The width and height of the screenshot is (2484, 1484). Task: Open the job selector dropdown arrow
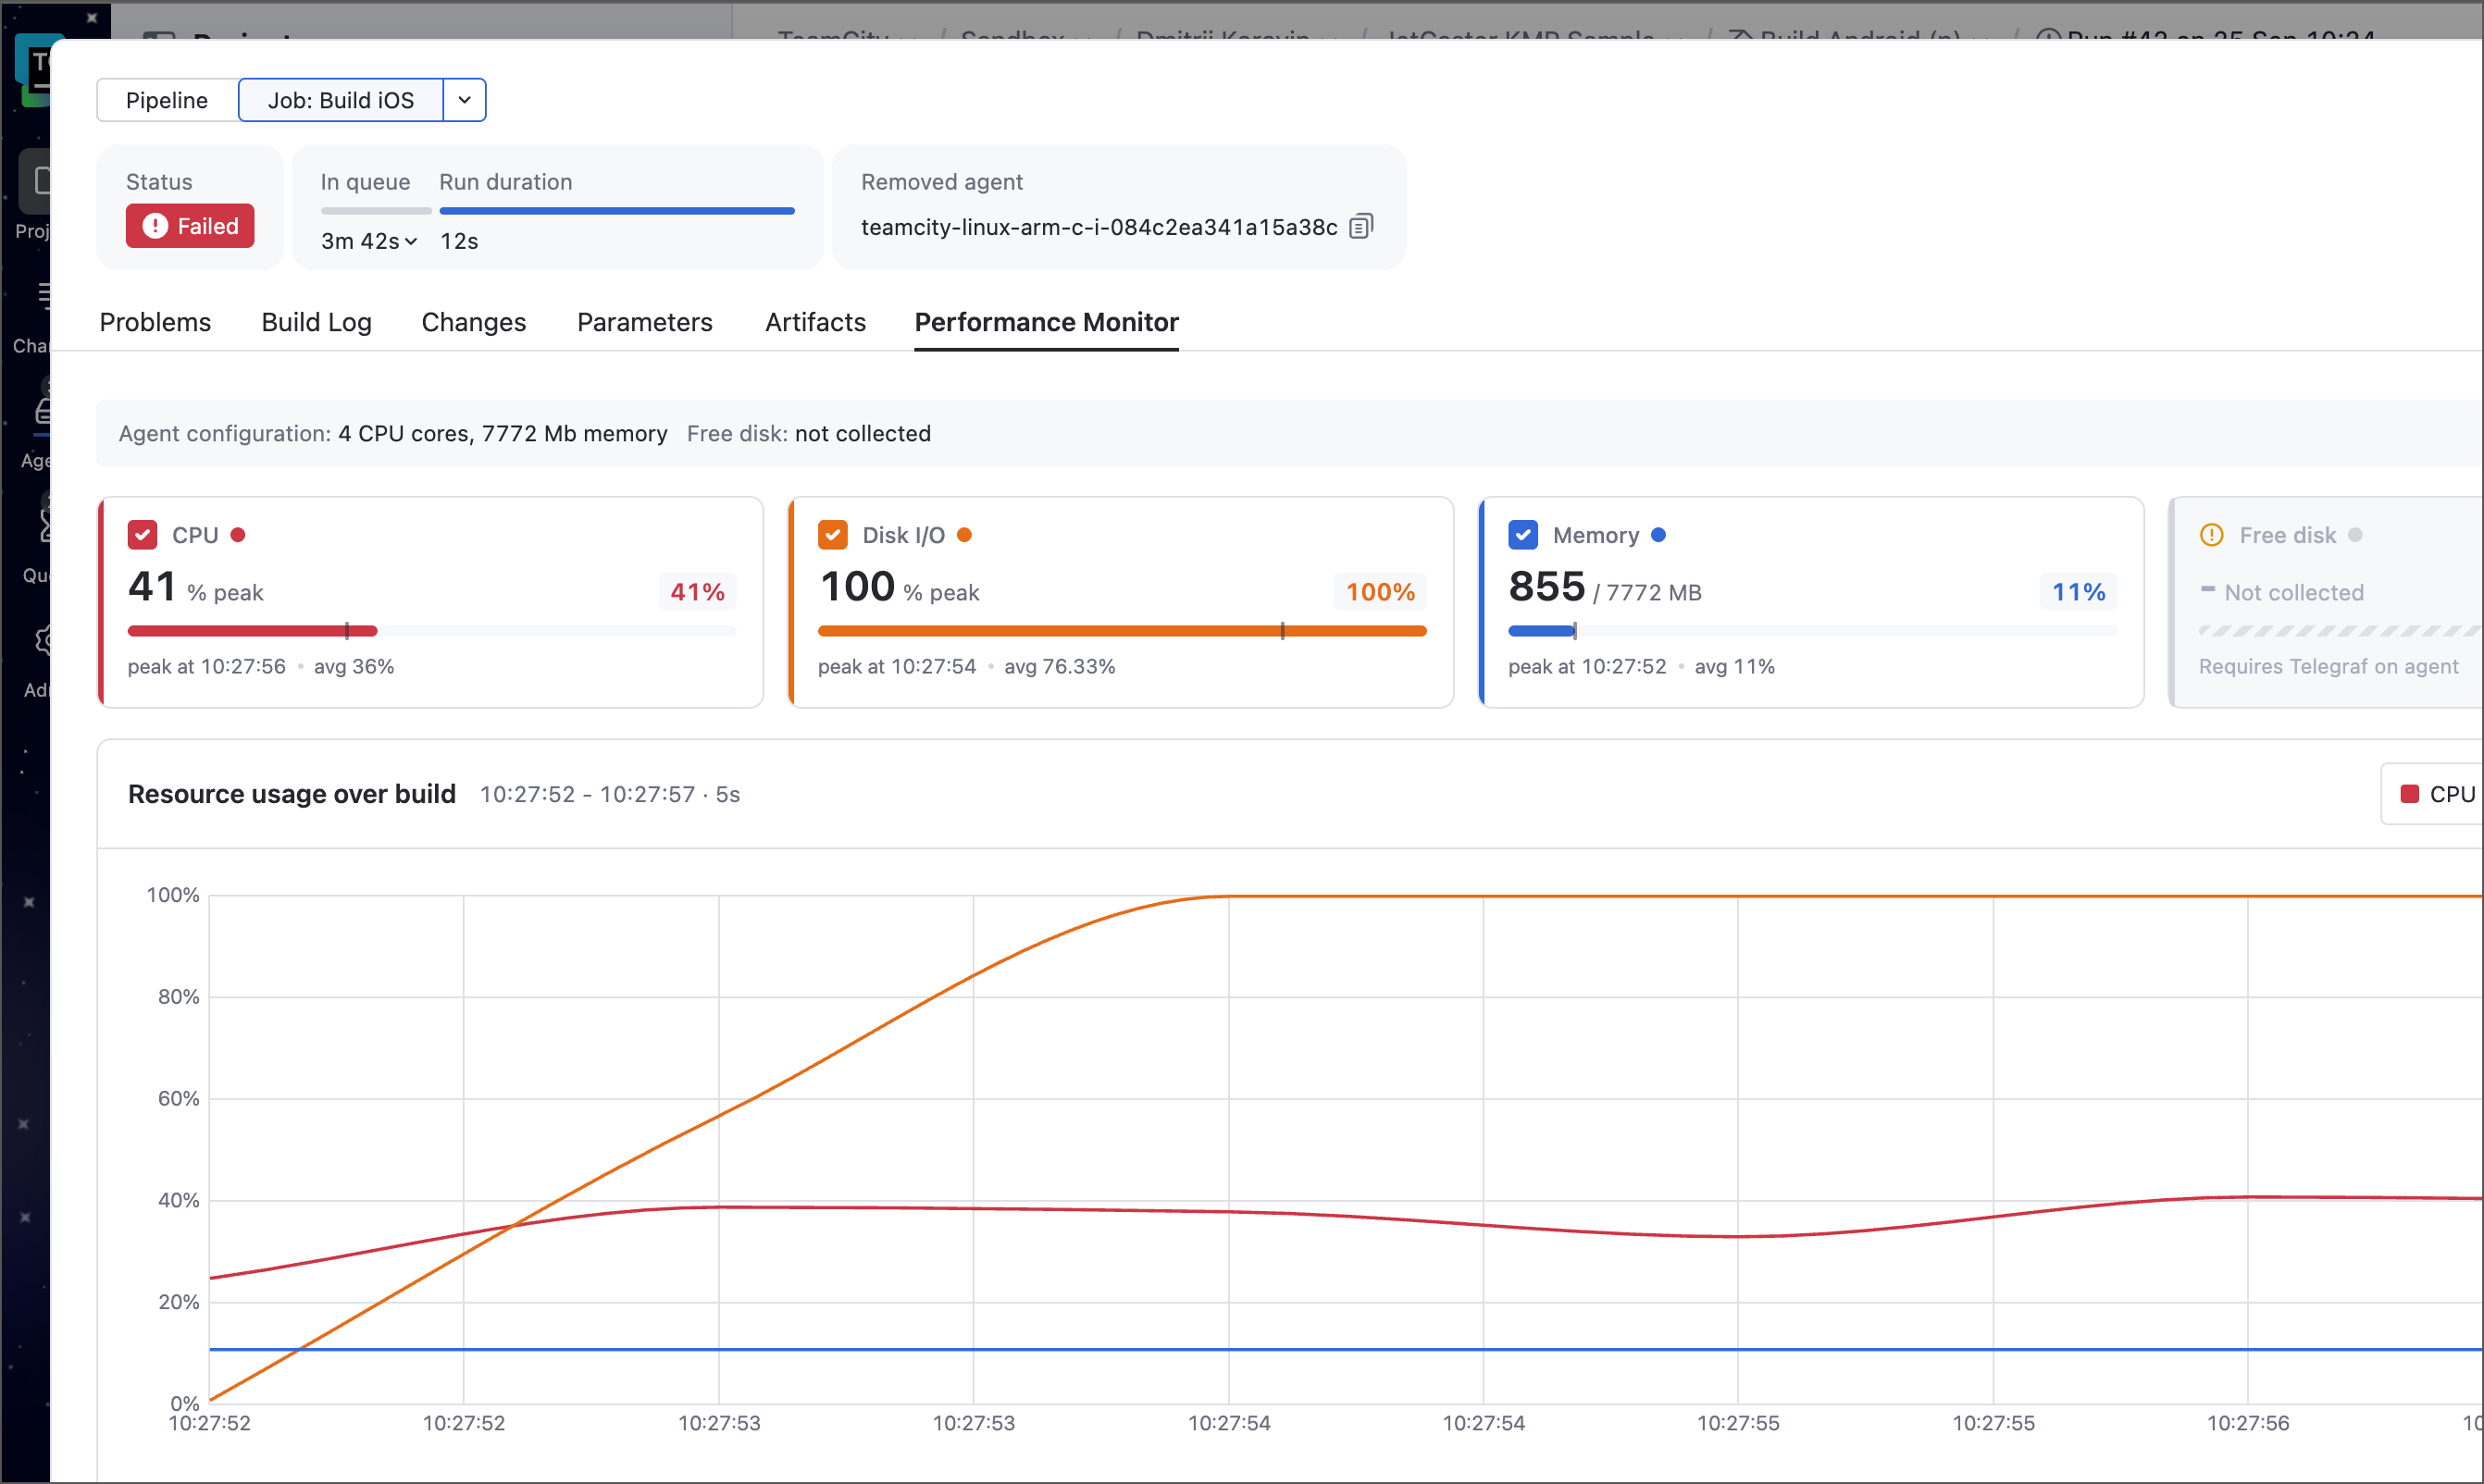pos(465,100)
